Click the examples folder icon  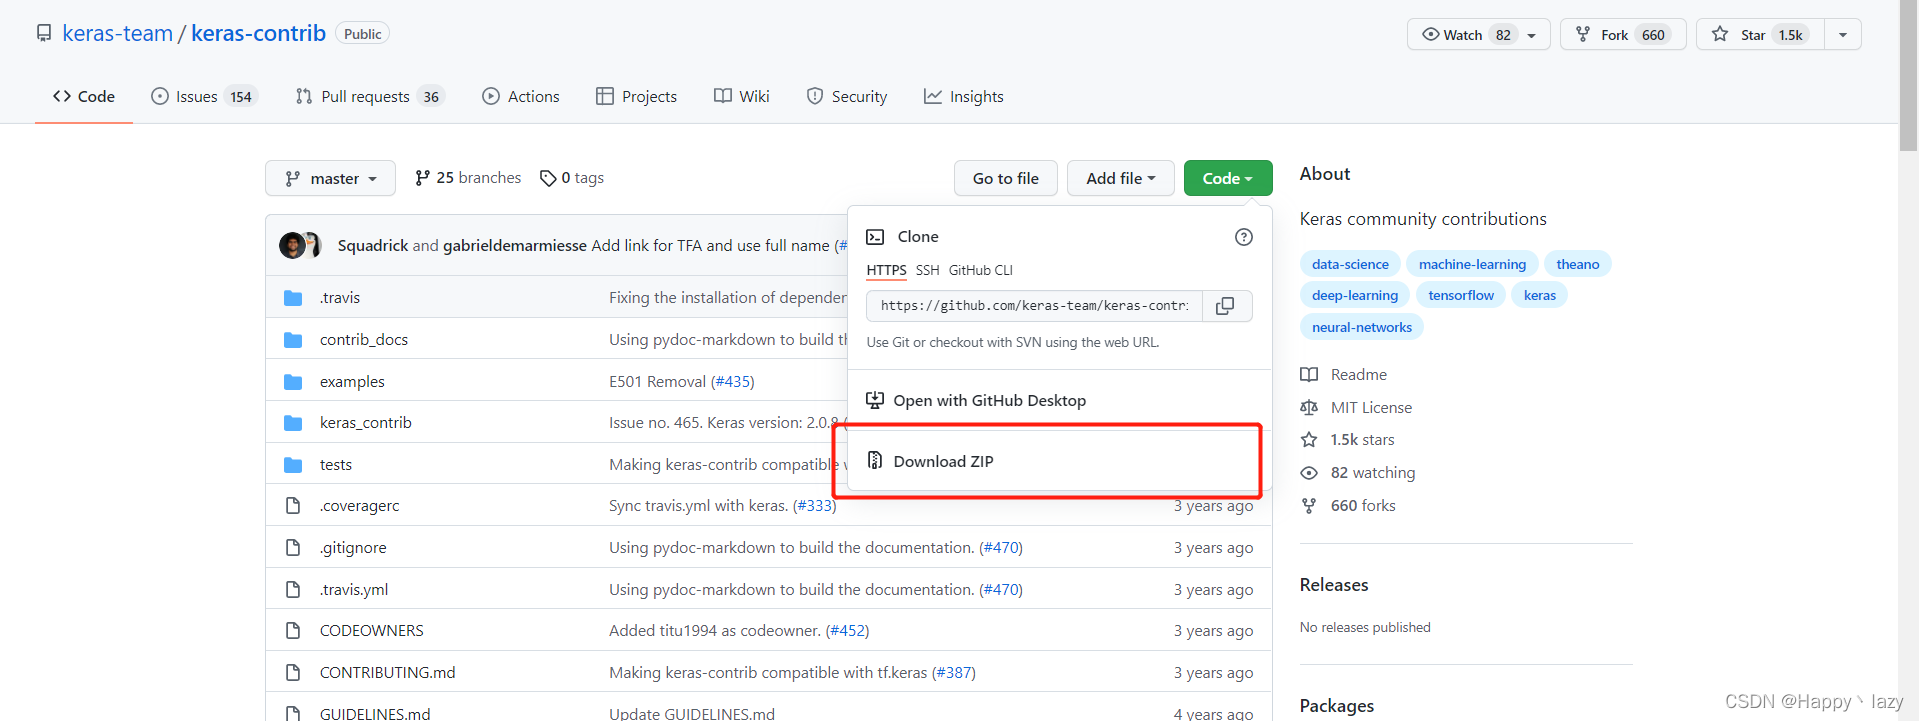pos(293,382)
